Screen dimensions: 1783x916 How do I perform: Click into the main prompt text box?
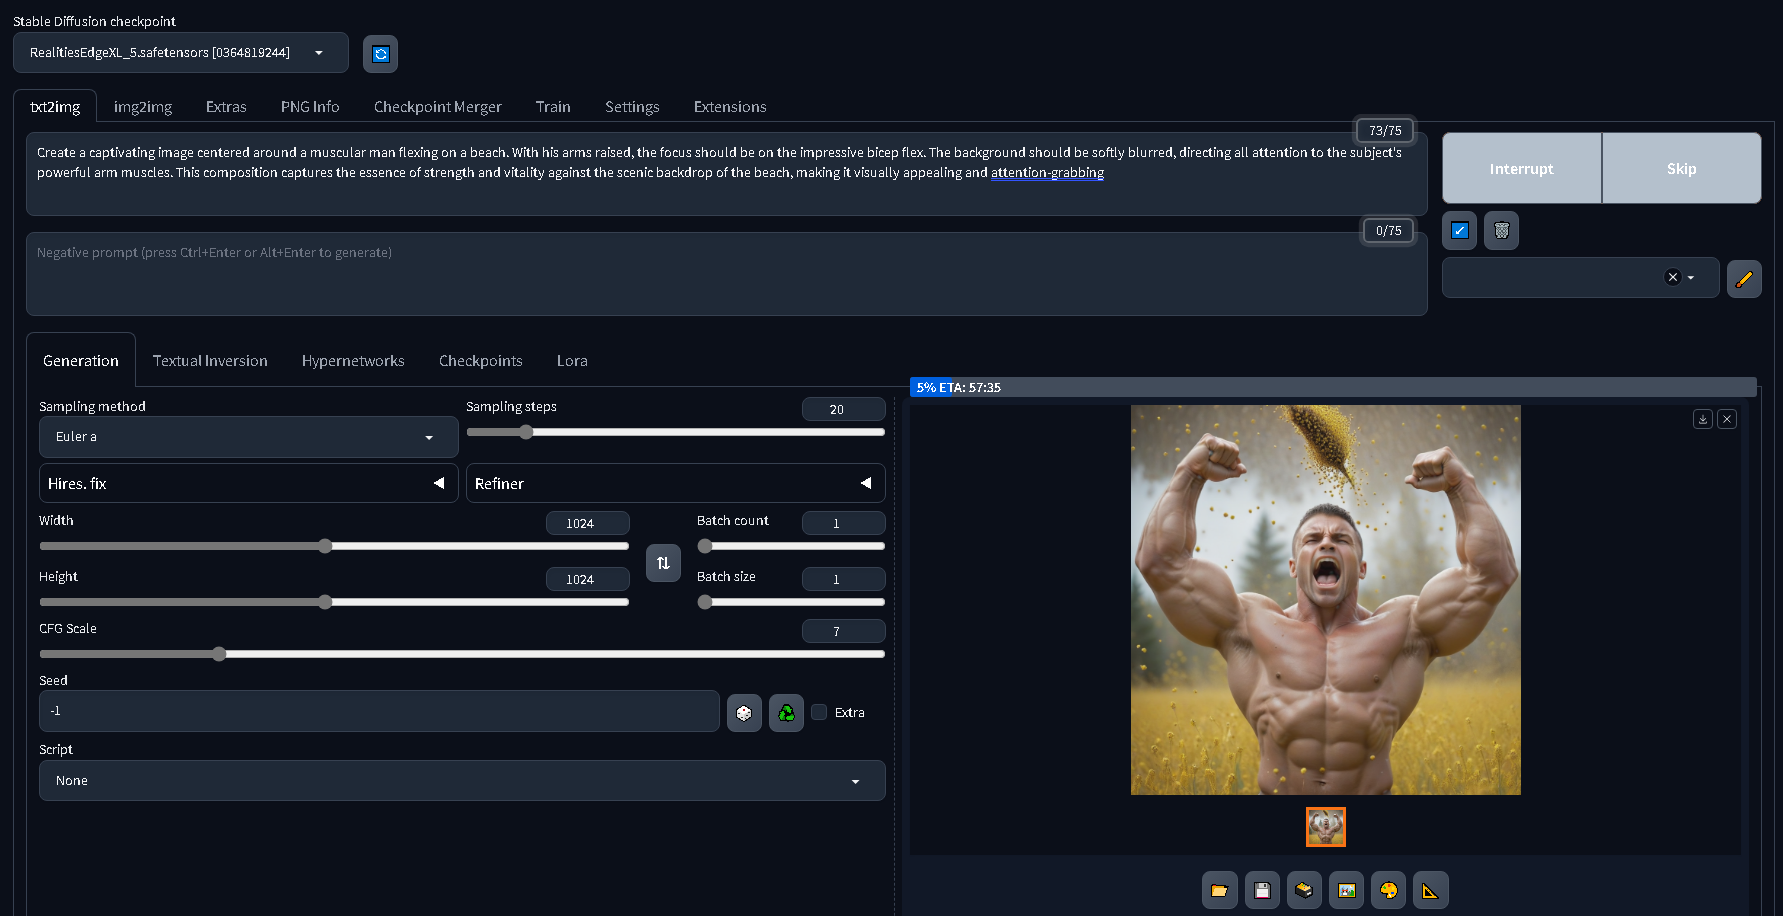(x=727, y=174)
